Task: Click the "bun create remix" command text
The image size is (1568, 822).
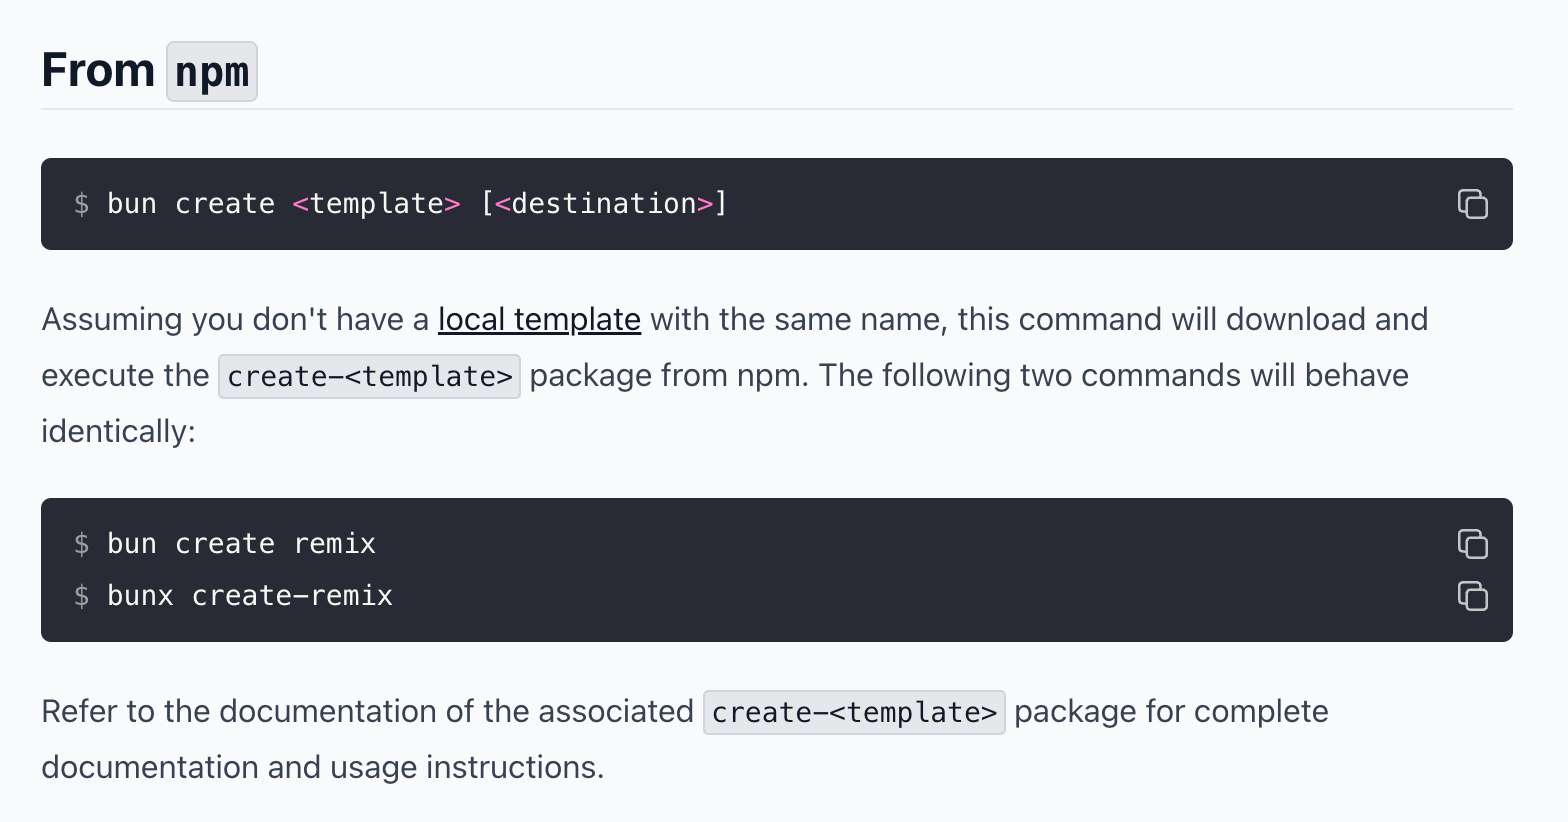Action: click(x=241, y=544)
